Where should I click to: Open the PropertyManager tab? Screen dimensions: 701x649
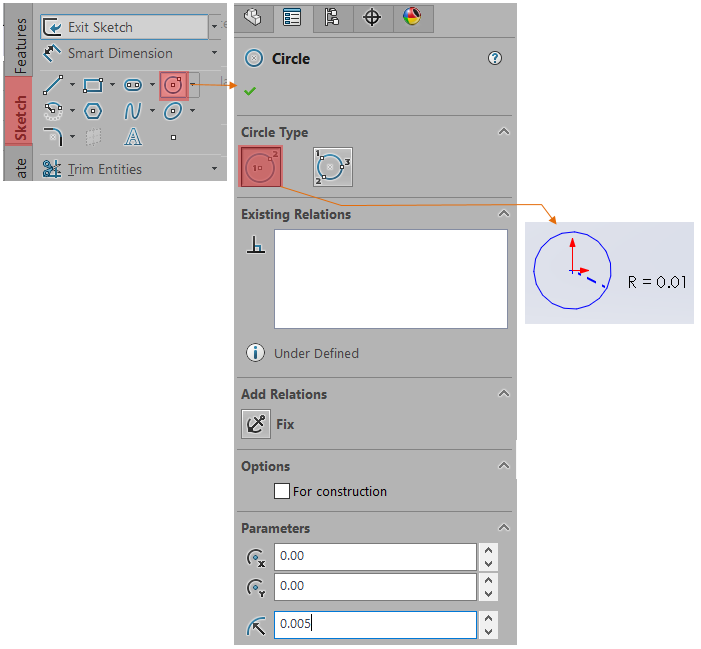pyautogui.click(x=292, y=18)
